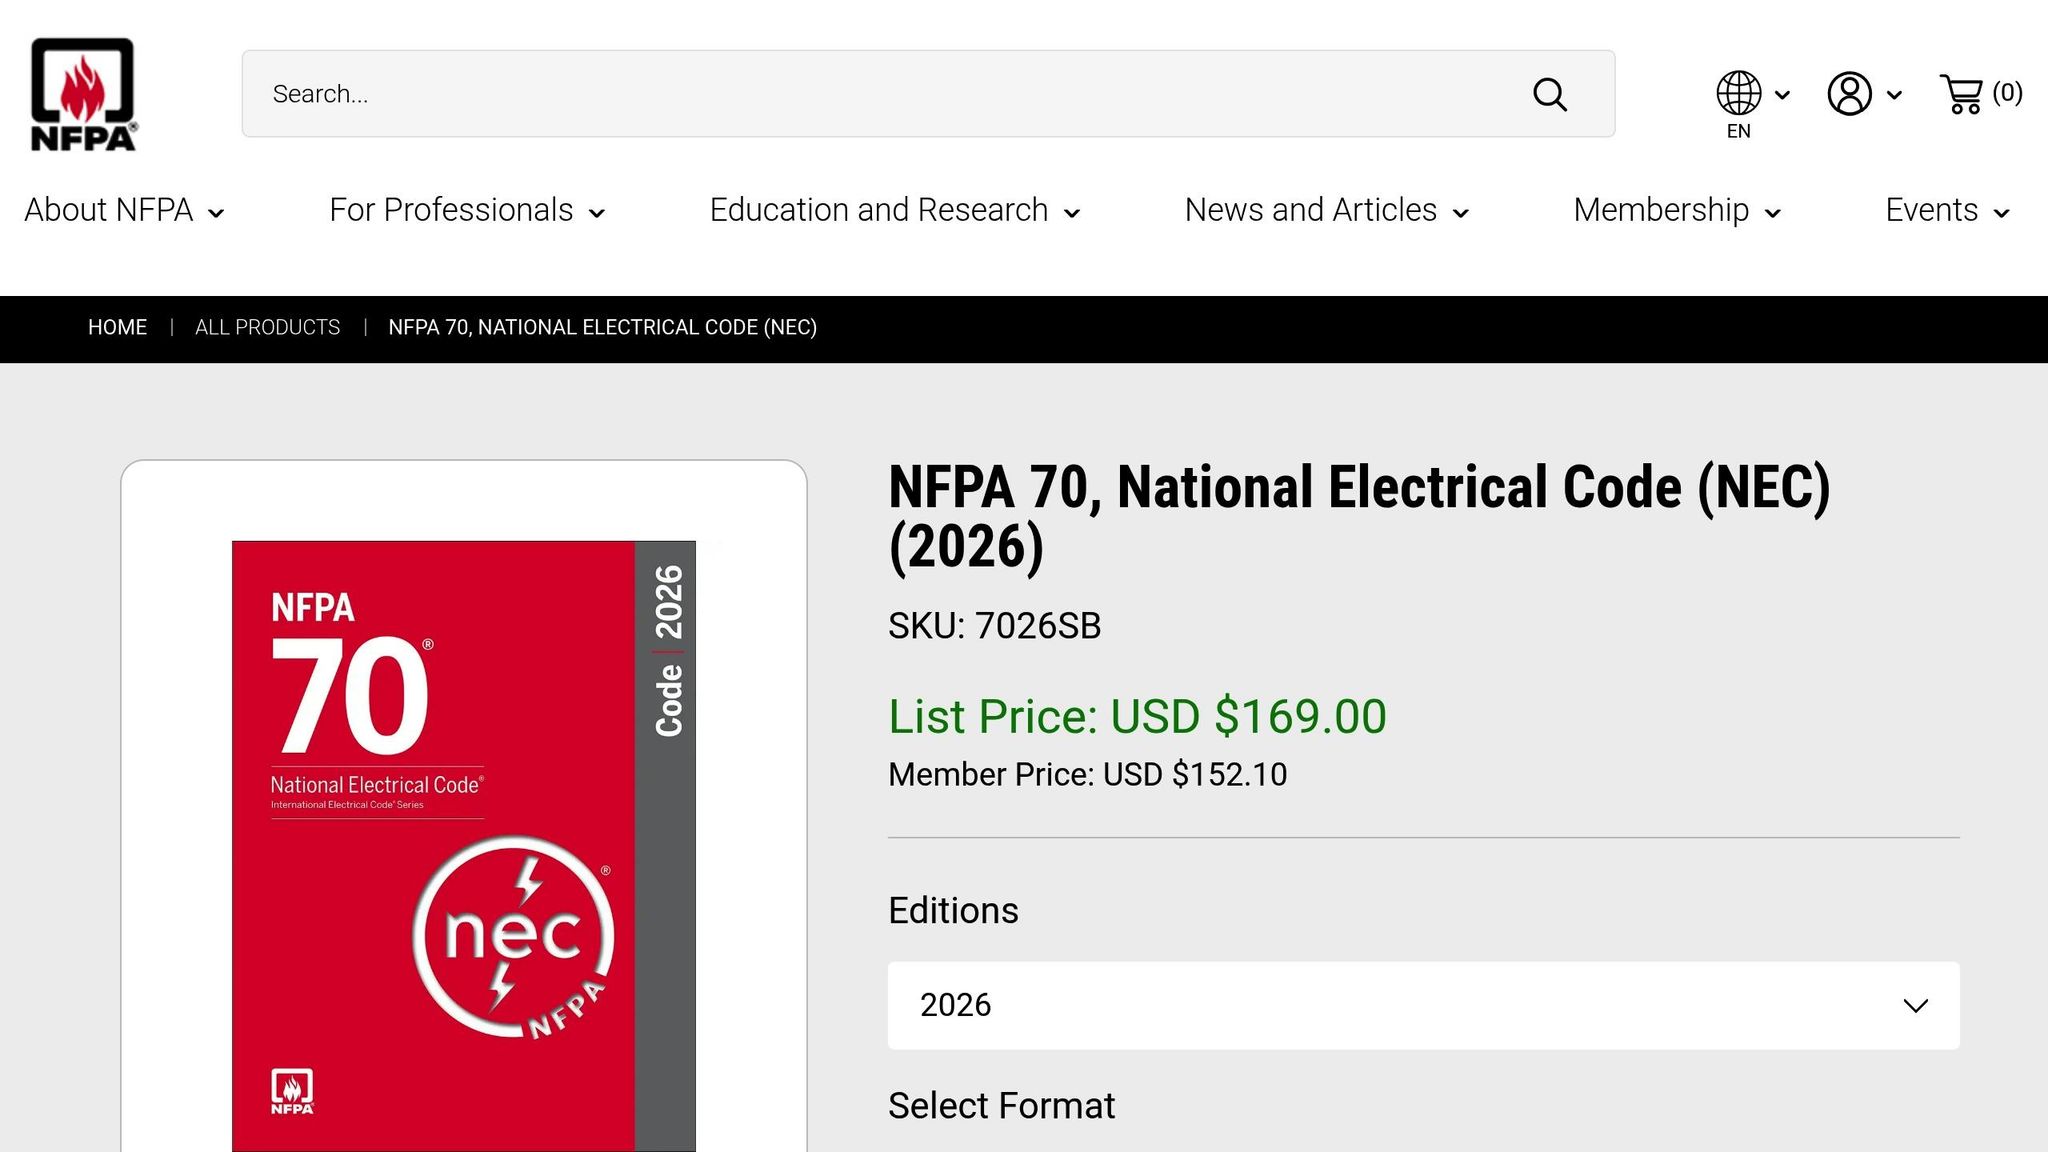Open the language globe selector
2048x1152 pixels.
[x=1737, y=93]
